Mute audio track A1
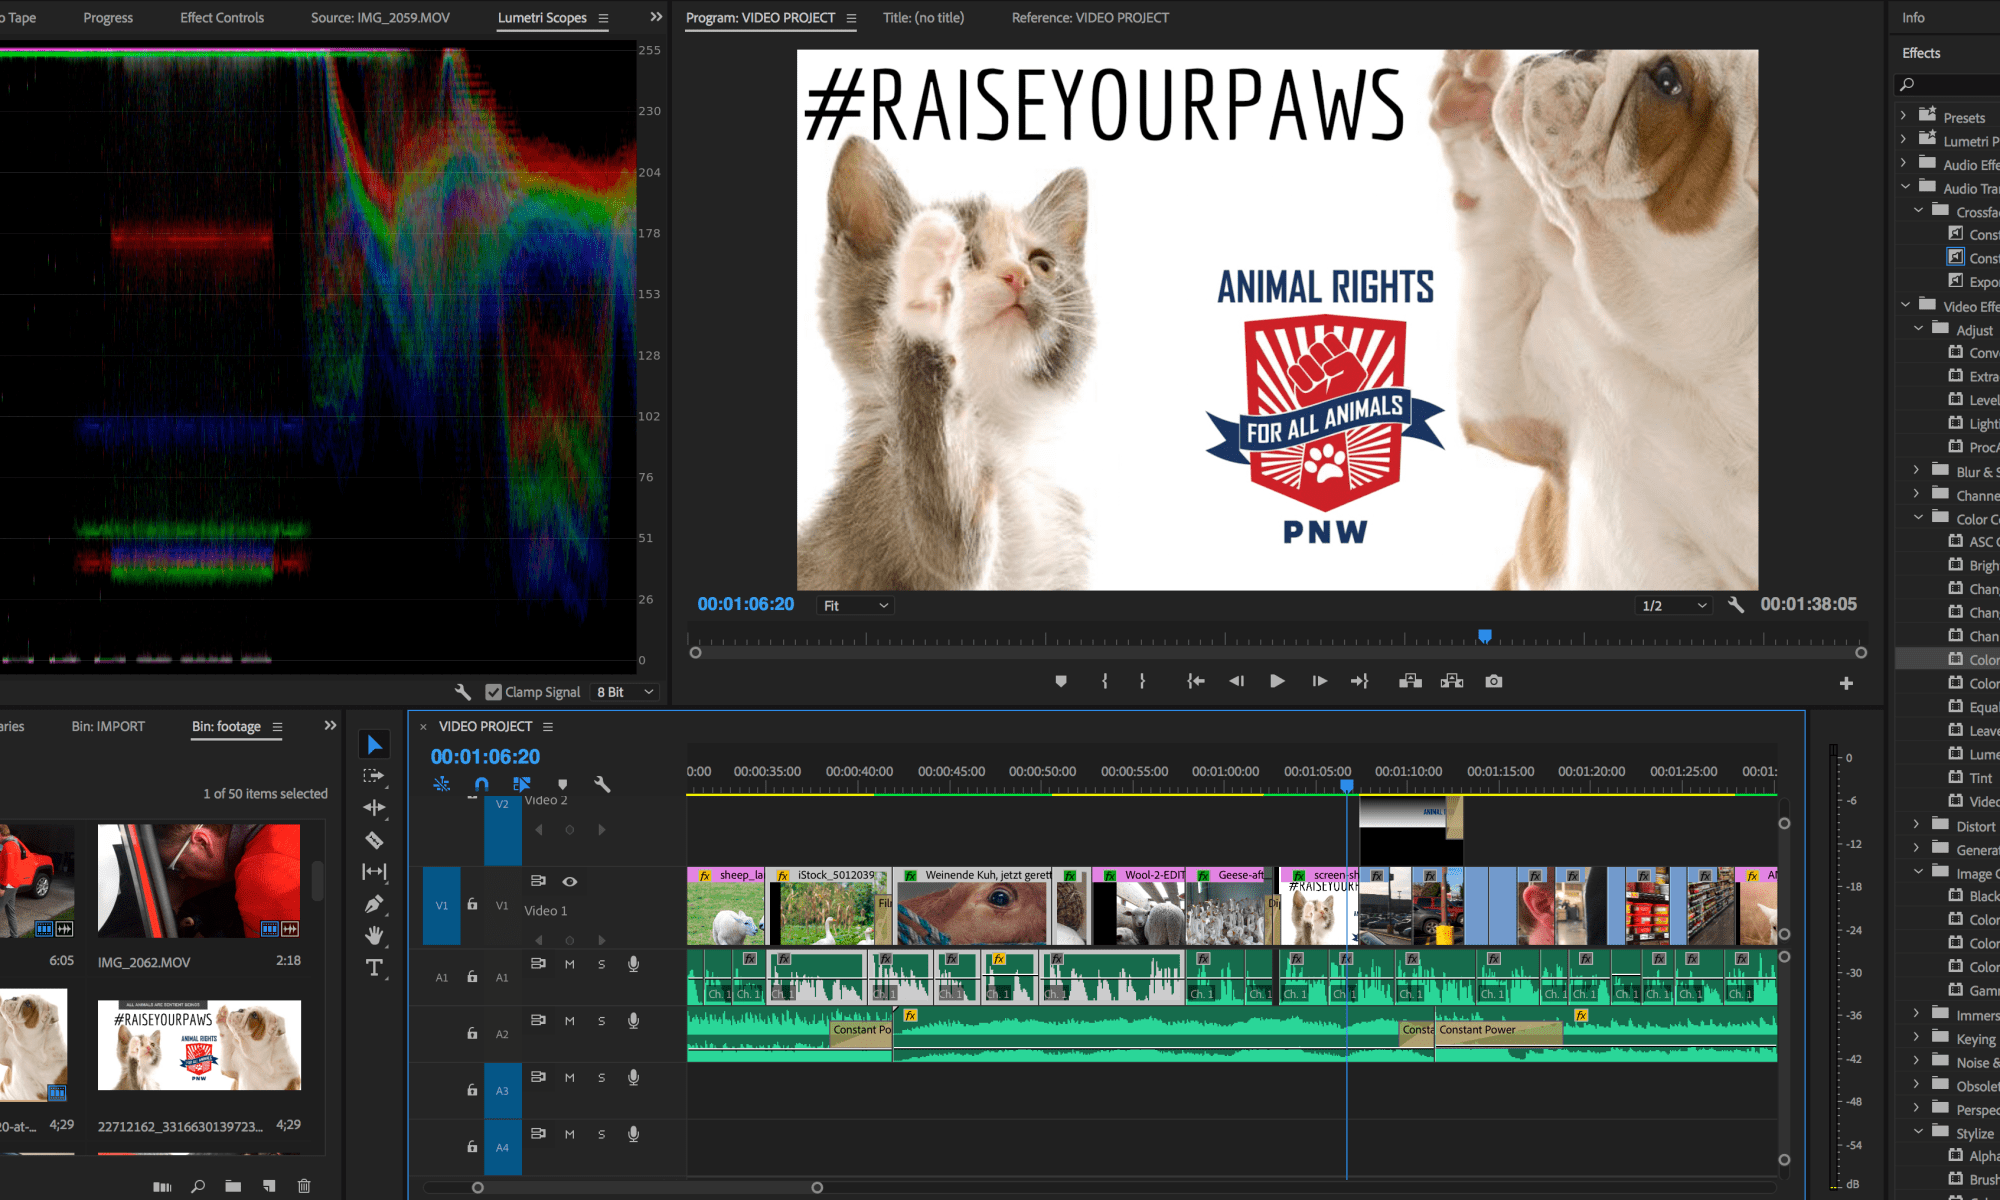This screenshot has width=2000, height=1200. point(569,964)
